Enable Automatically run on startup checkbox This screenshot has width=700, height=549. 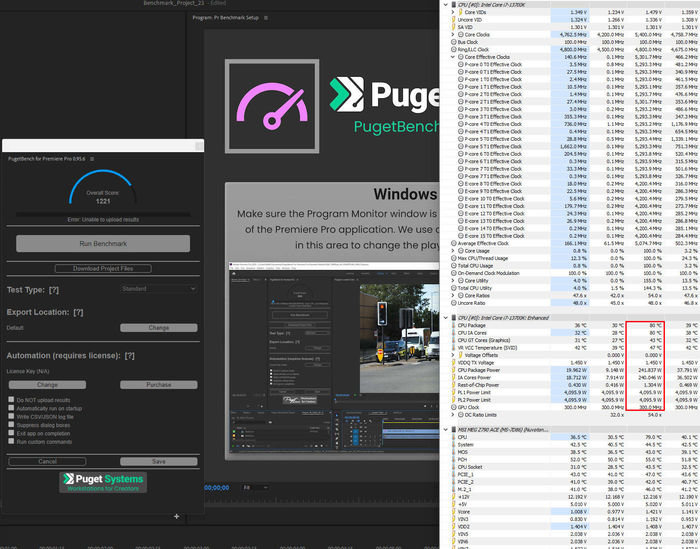tap(11, 408)
